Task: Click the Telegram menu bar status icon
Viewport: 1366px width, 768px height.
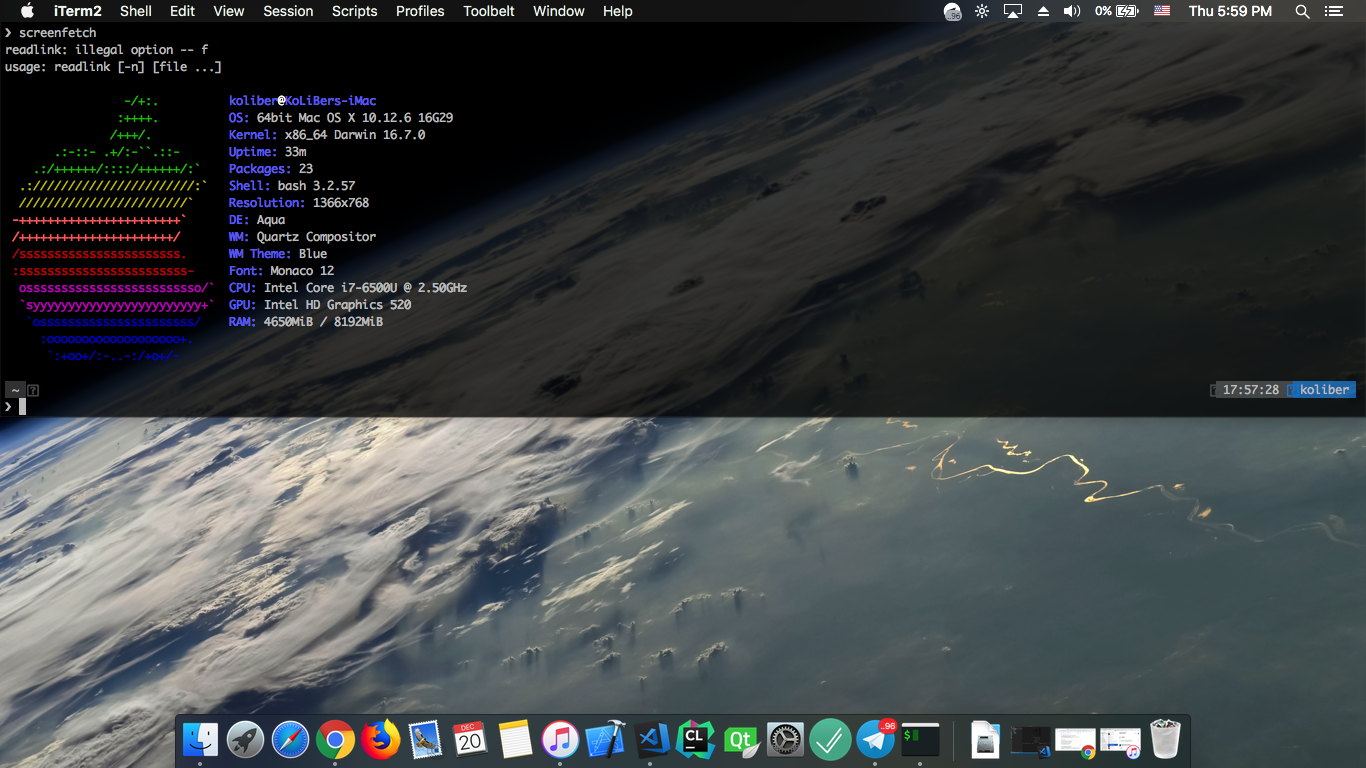Action: tap(953, 11)
